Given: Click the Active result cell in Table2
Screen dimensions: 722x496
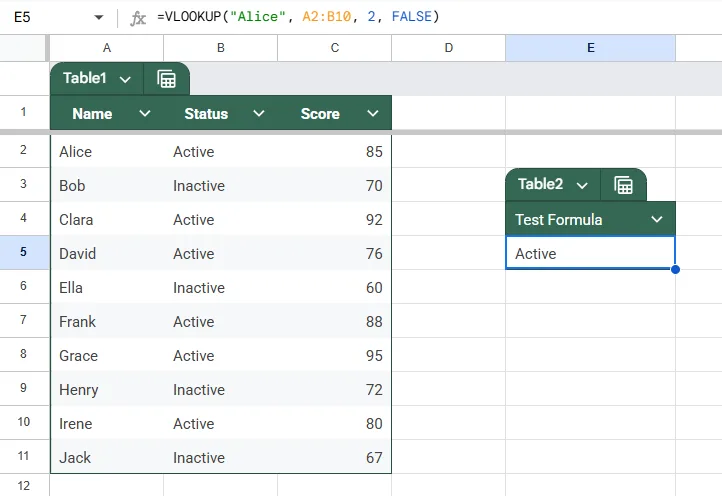Looking at the screenshot, I should 590,253.
